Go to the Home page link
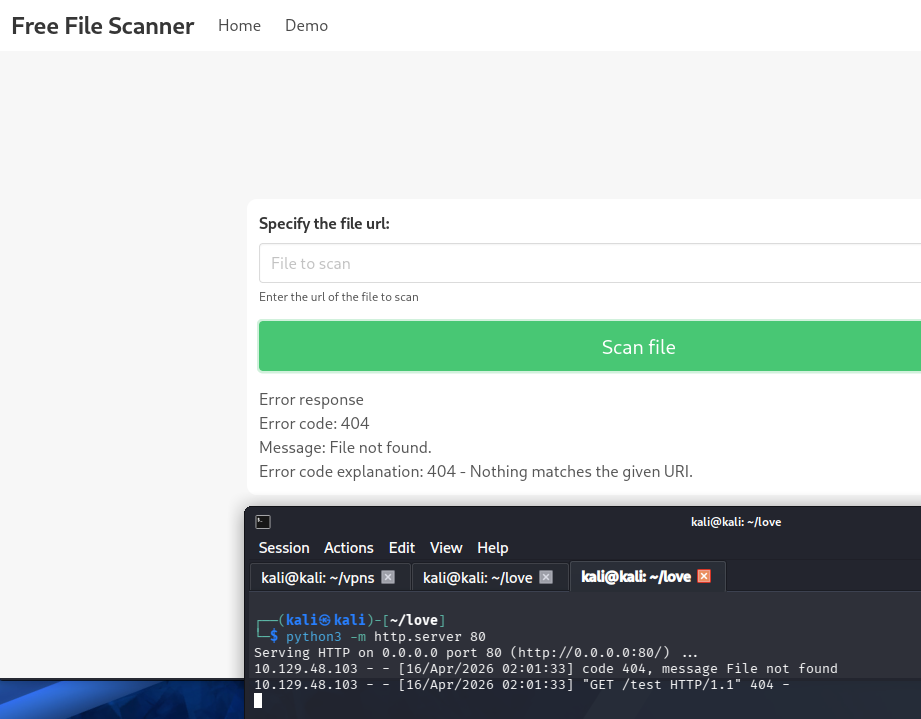 (239, 26)
